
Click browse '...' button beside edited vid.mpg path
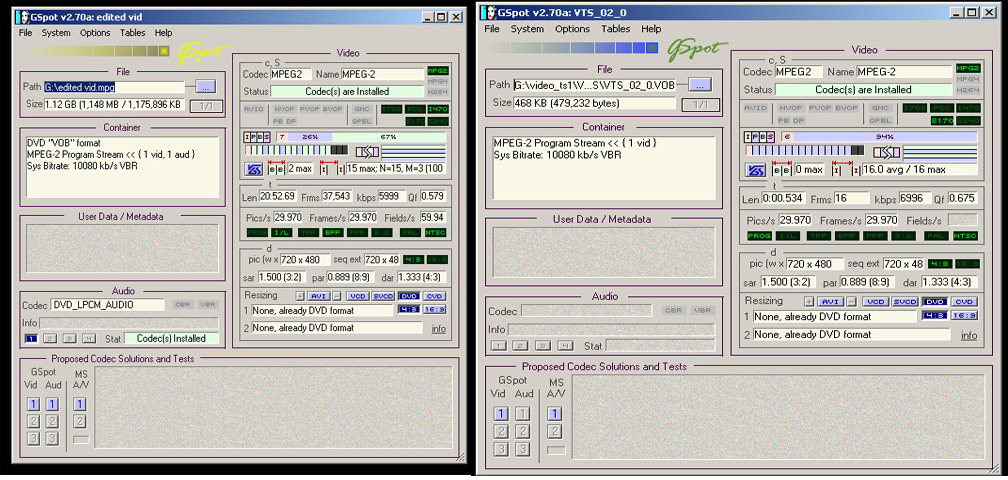[206, 87]
